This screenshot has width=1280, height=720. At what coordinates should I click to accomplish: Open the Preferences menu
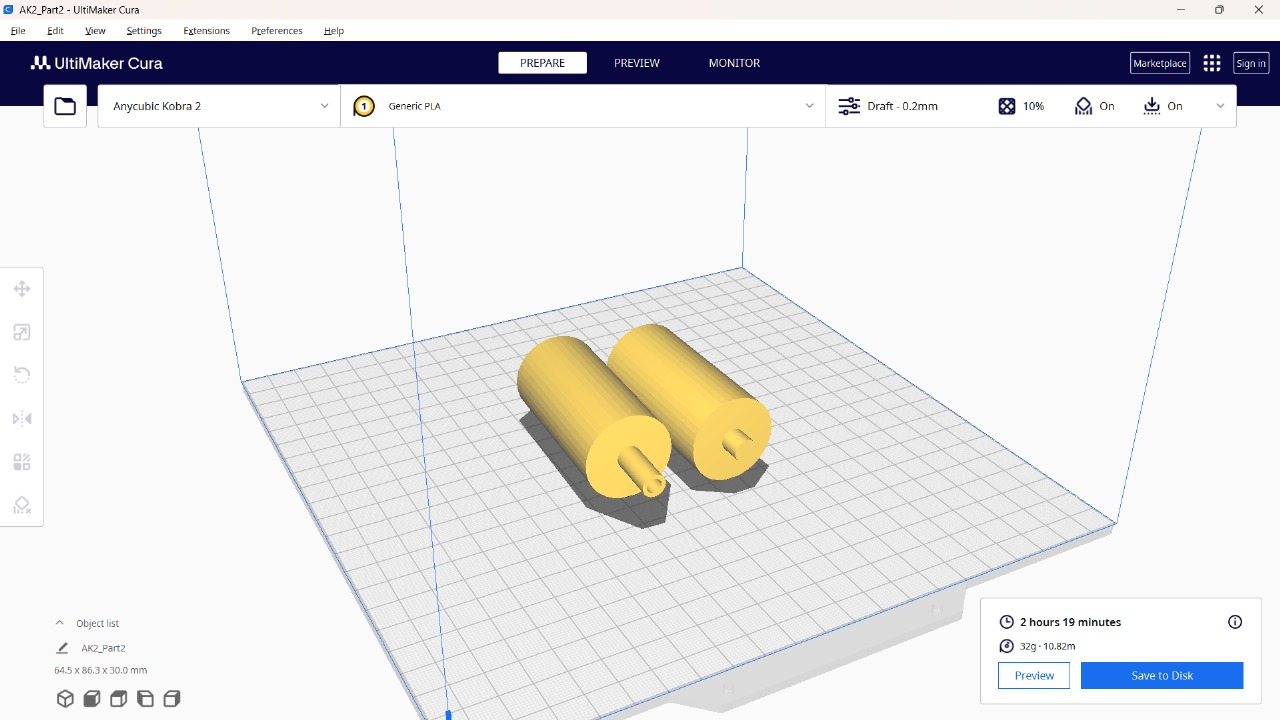(277, 31)
